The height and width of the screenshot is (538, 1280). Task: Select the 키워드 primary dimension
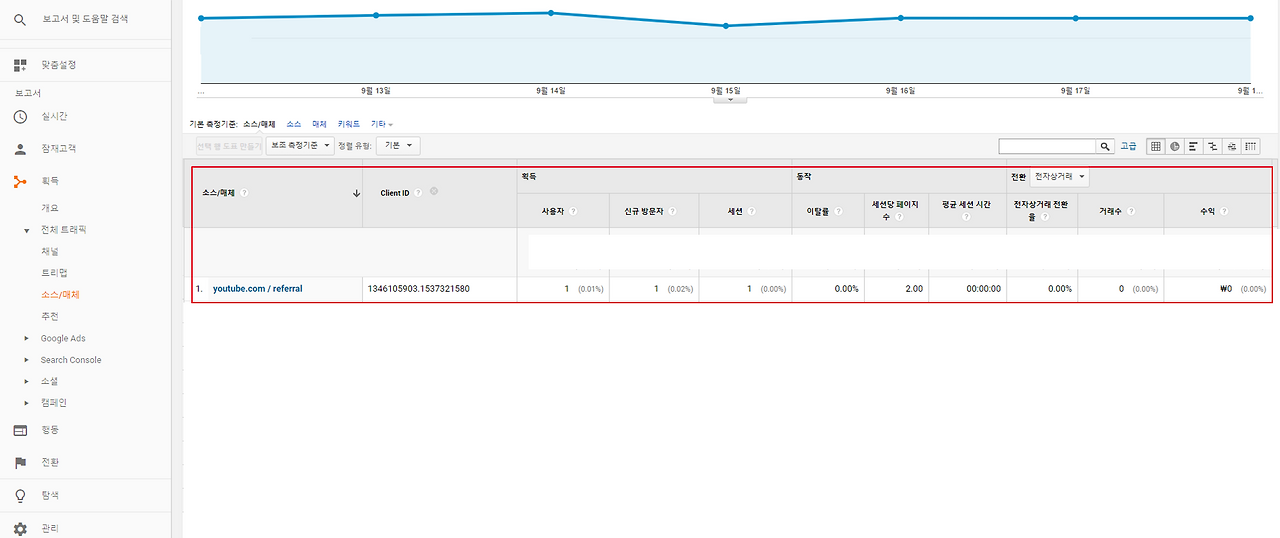pos(349,124)
